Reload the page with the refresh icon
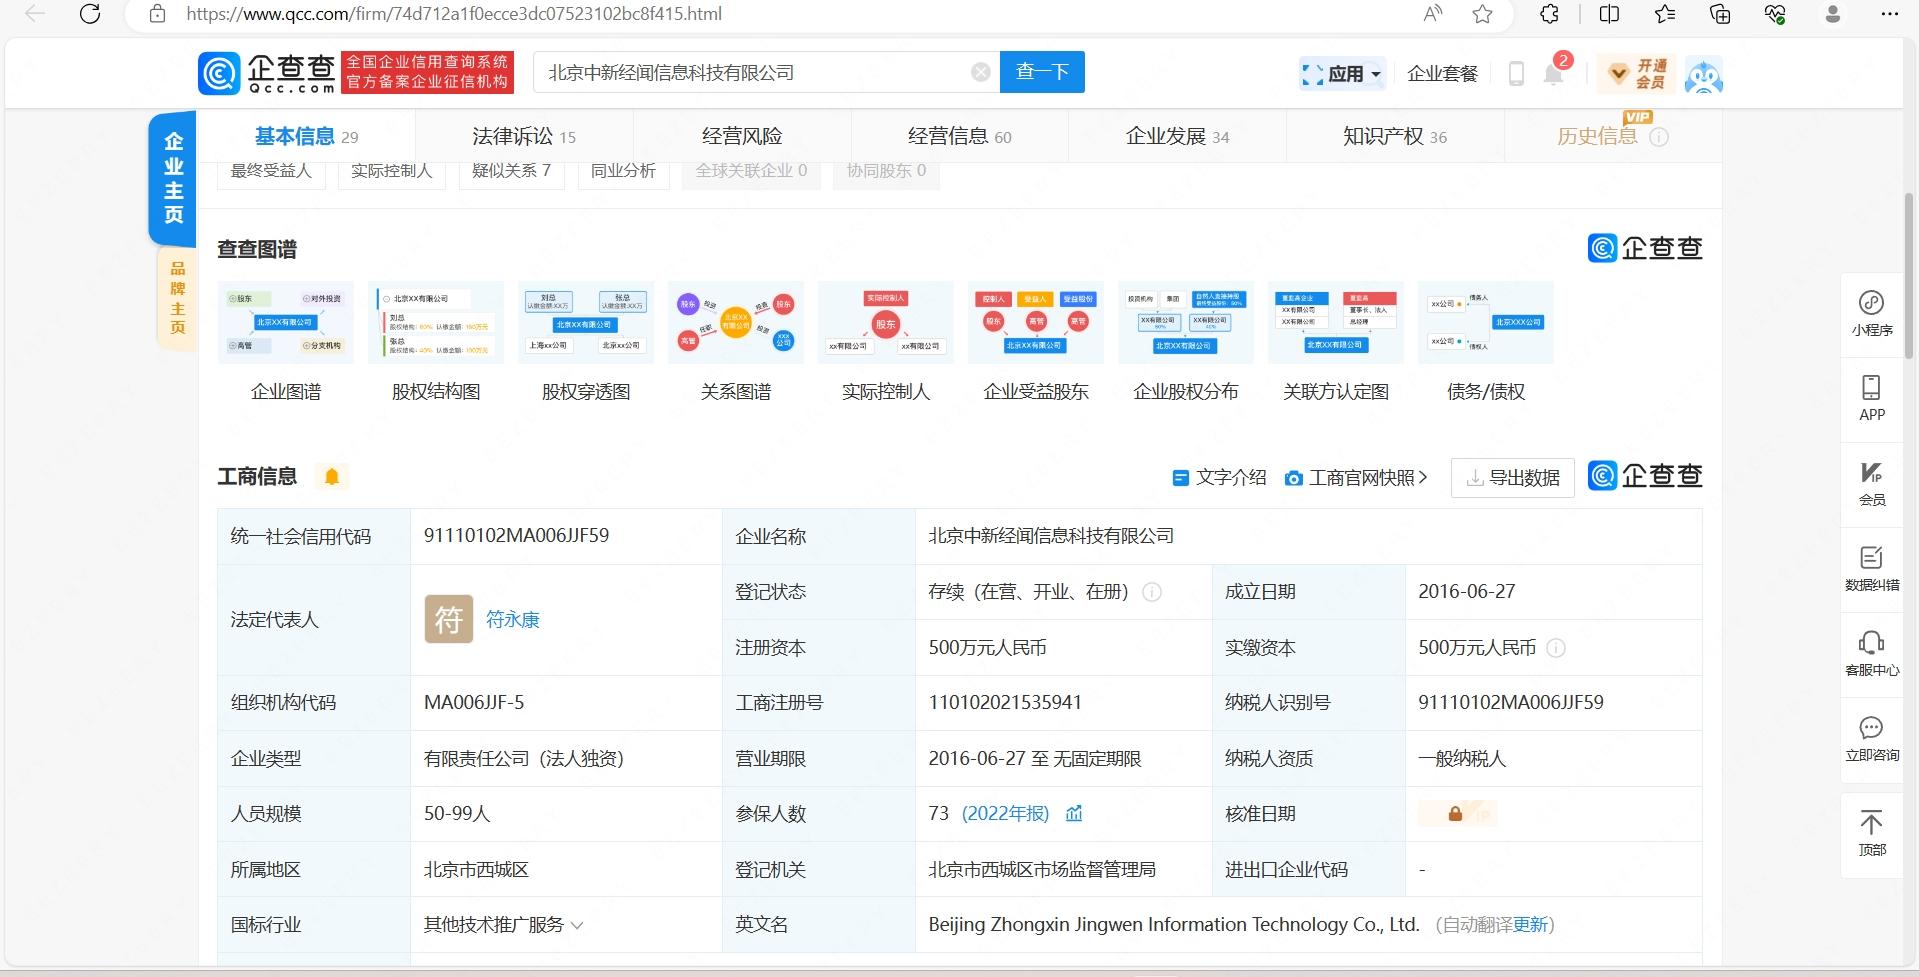1919x977 pixels. click(x=90, y=14)
